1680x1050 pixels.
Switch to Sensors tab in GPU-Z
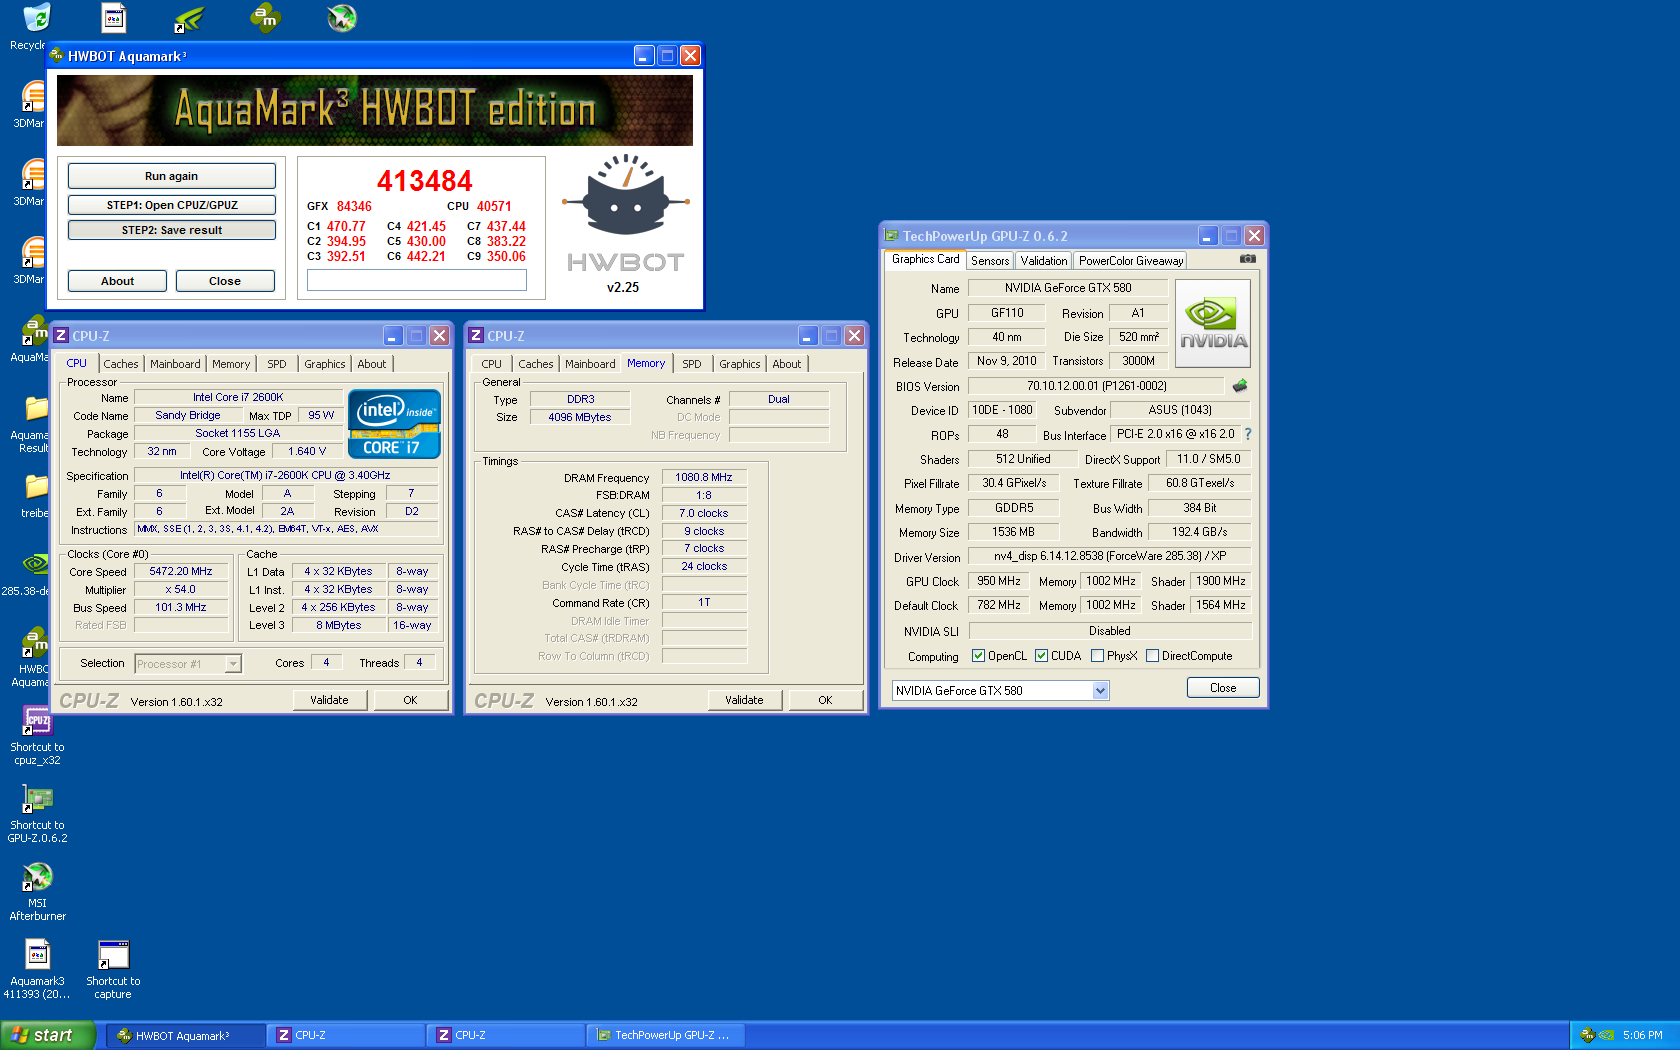click(990, 261)
